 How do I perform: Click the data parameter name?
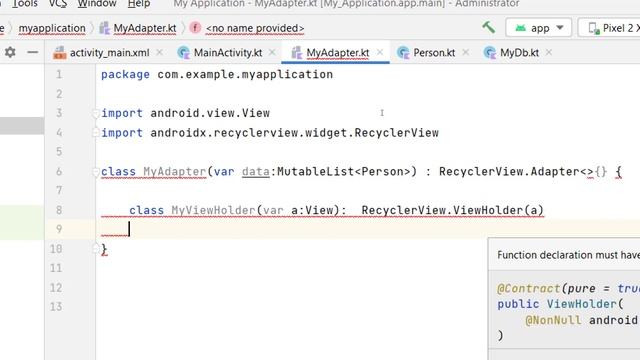pyautogui.click(x=256, y=171)
